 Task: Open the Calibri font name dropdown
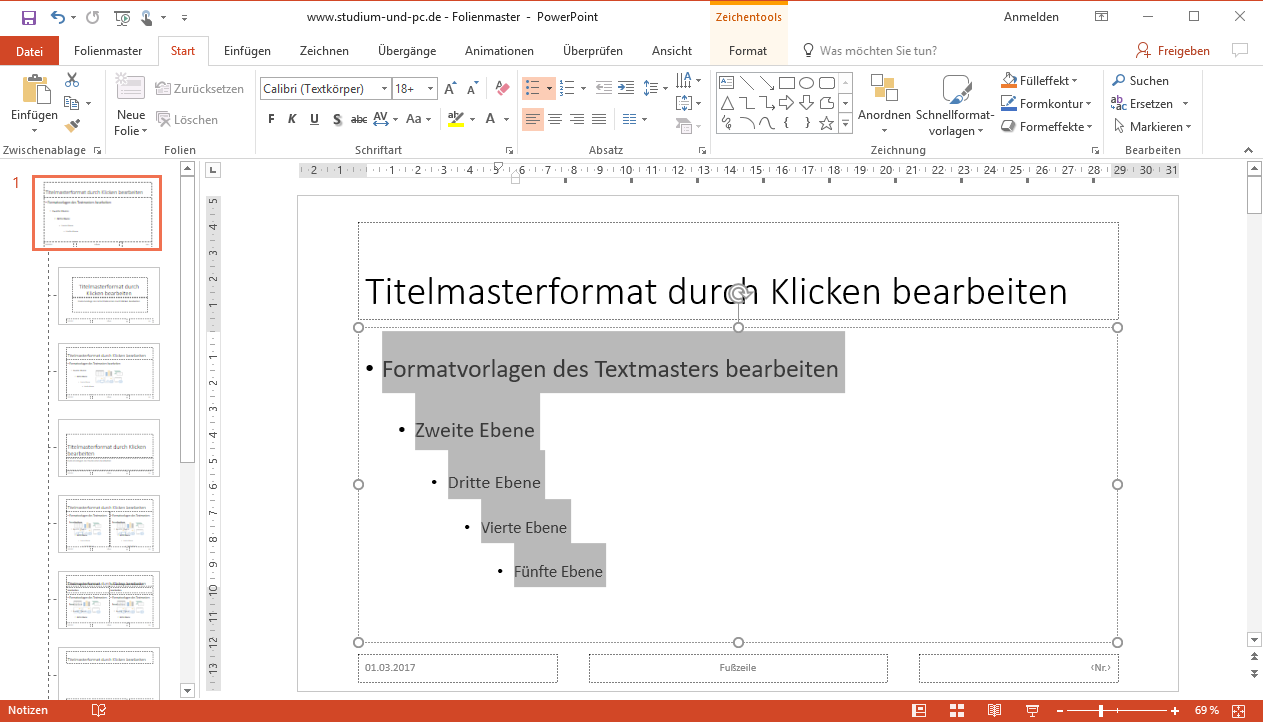click(384, 89)
